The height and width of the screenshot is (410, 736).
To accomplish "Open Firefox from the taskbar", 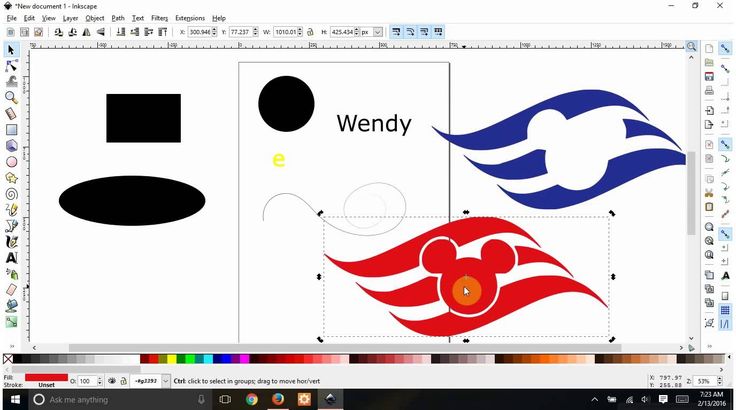I will [x=278, y=400].
